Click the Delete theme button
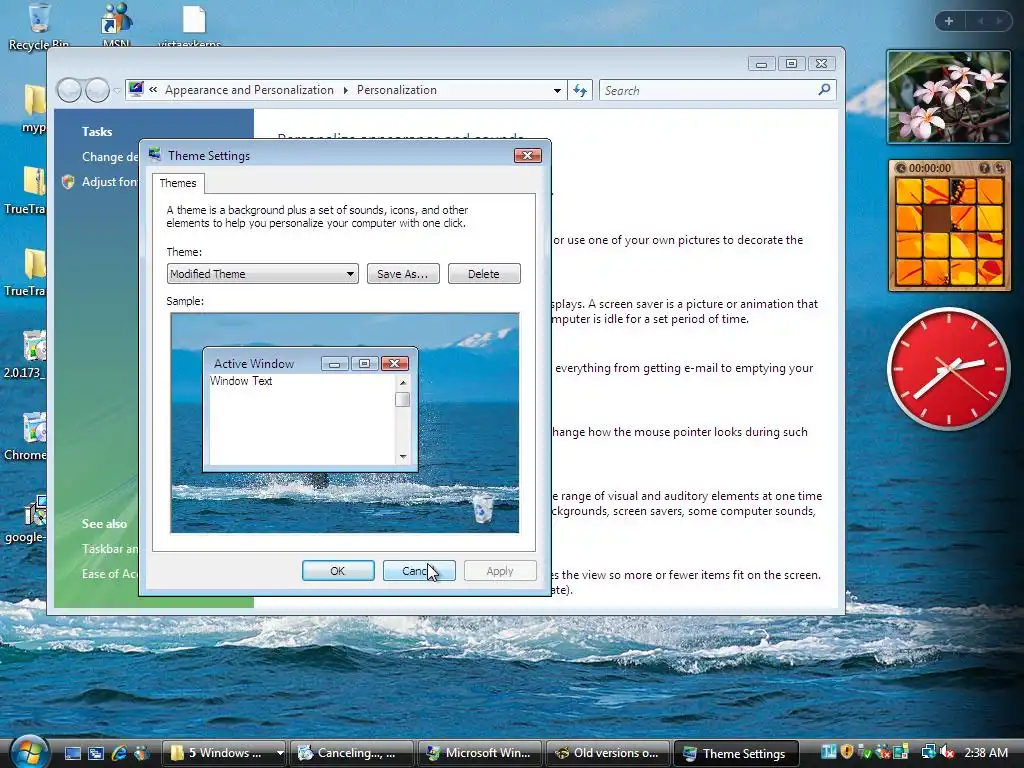The height and width of the screenshot is (768, 1024). tap(484, 274)
